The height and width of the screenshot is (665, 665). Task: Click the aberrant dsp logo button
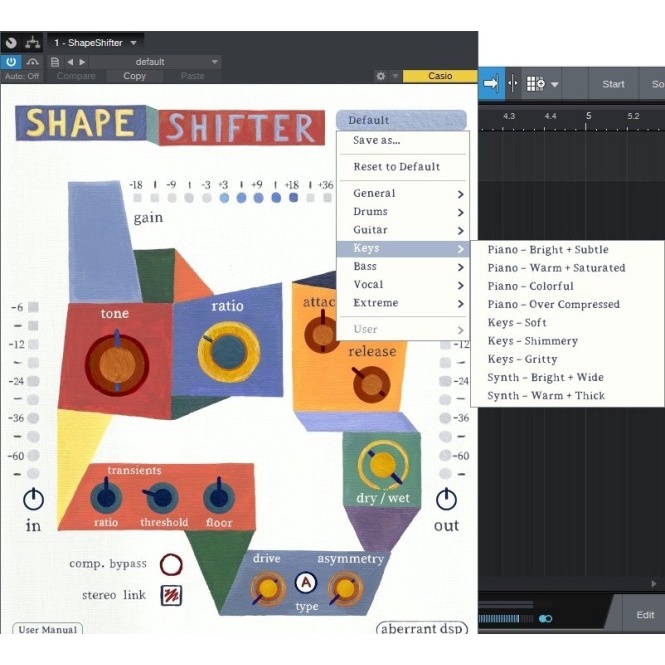click(x=422, y=628)
